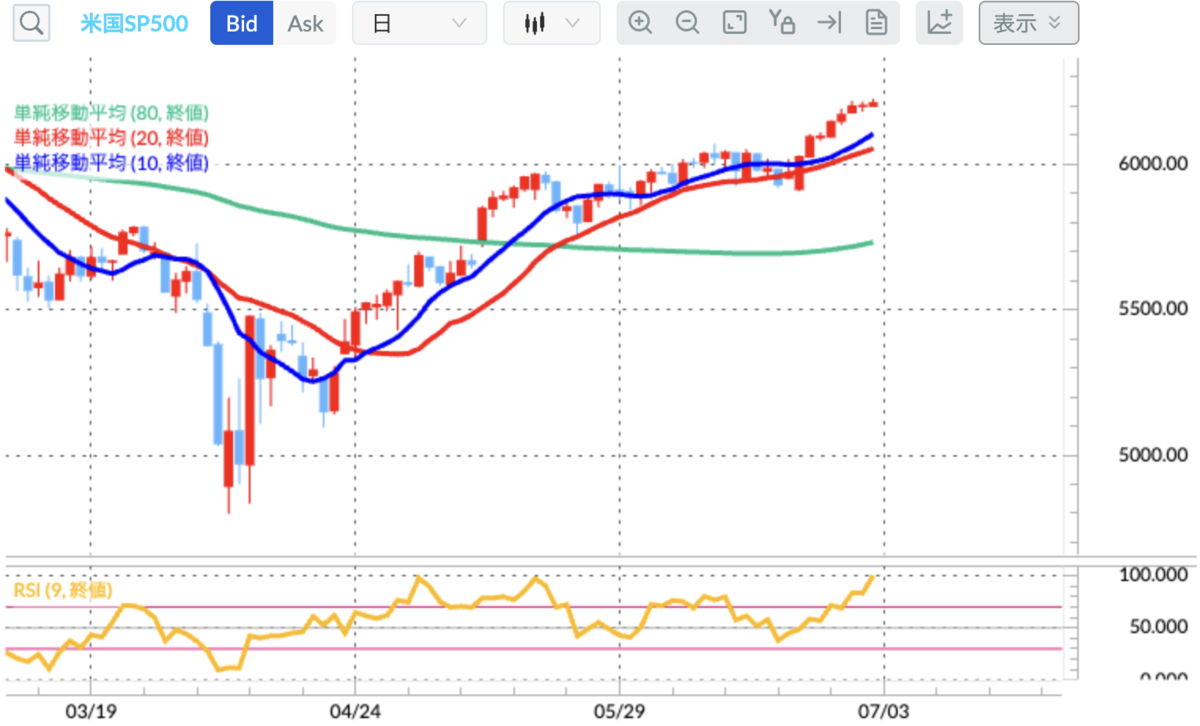This screenshot has width=1200, height=726.
Task: Open the 日 timeframe dropdown
Action: (420, 23)
